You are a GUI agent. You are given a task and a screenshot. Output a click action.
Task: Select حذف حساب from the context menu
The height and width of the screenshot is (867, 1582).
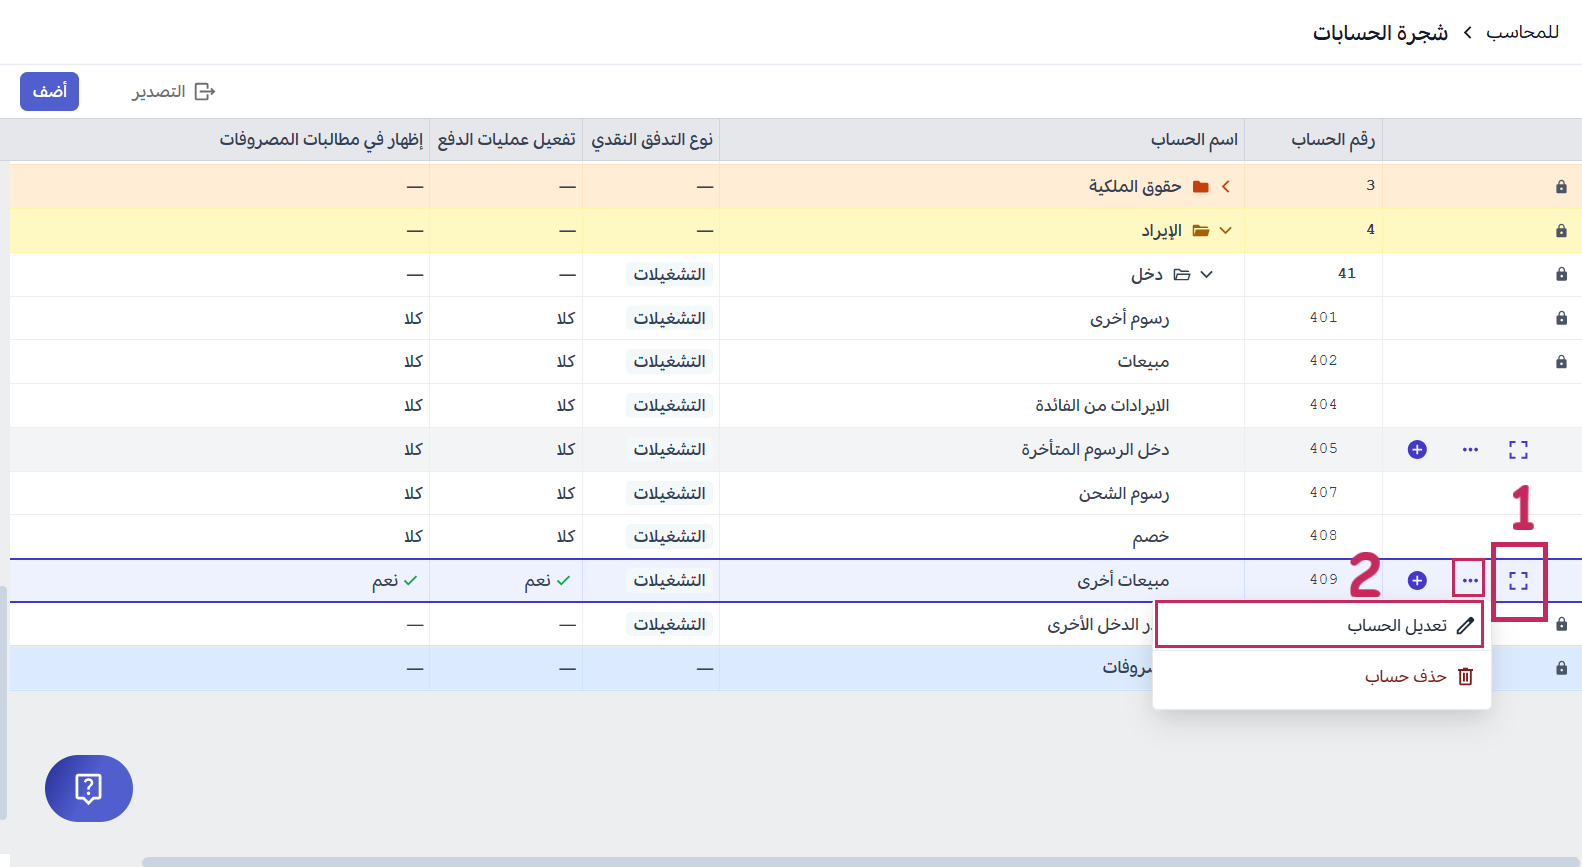pyautogui.click(x=1320, y=677)
